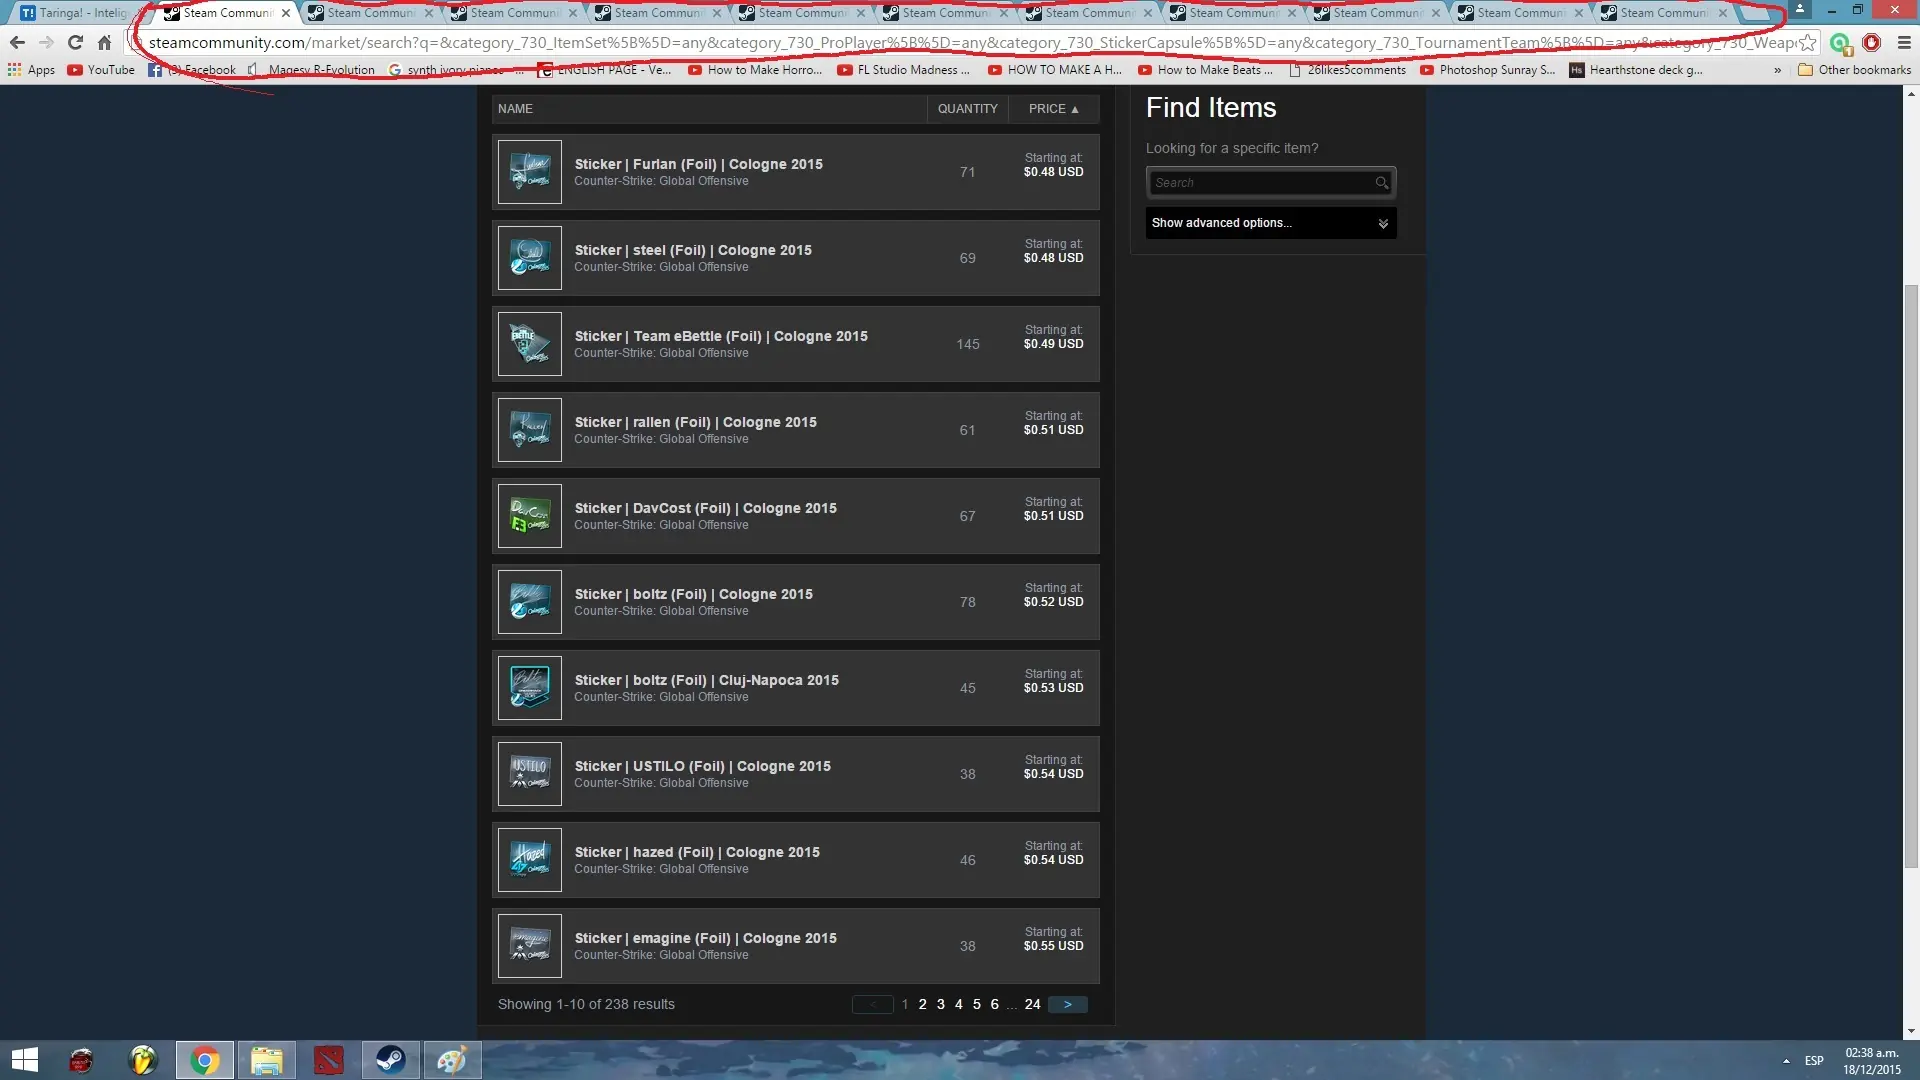Open the Other bookmarks folder

pyautogui.click(x=1854, y=70)
